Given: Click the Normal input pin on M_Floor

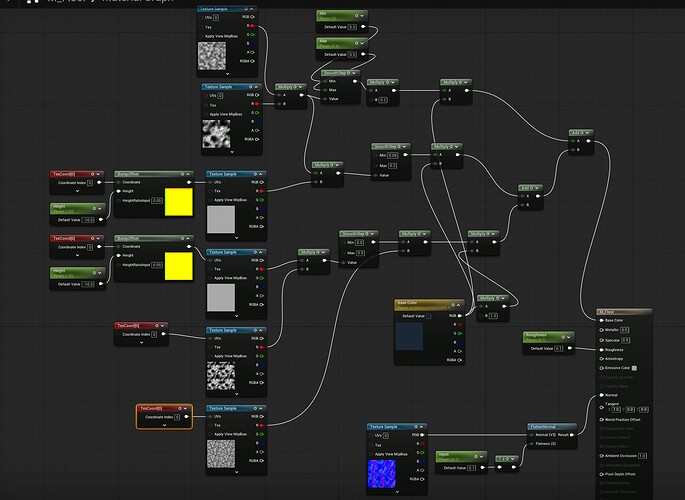Looking at the screenshot, I should (600, 395).
